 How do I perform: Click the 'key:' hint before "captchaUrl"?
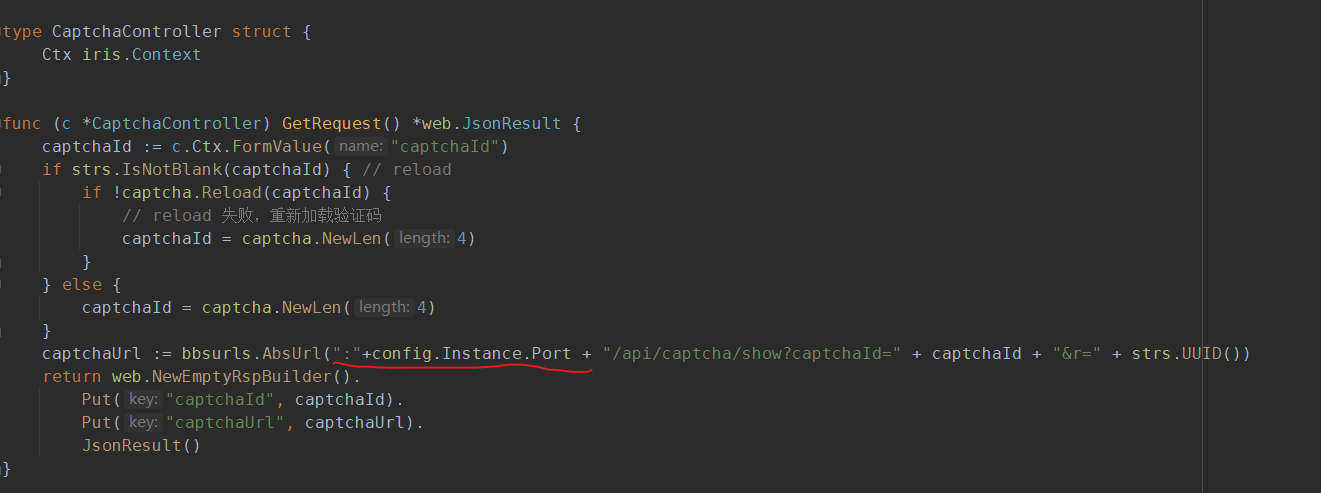143,422
